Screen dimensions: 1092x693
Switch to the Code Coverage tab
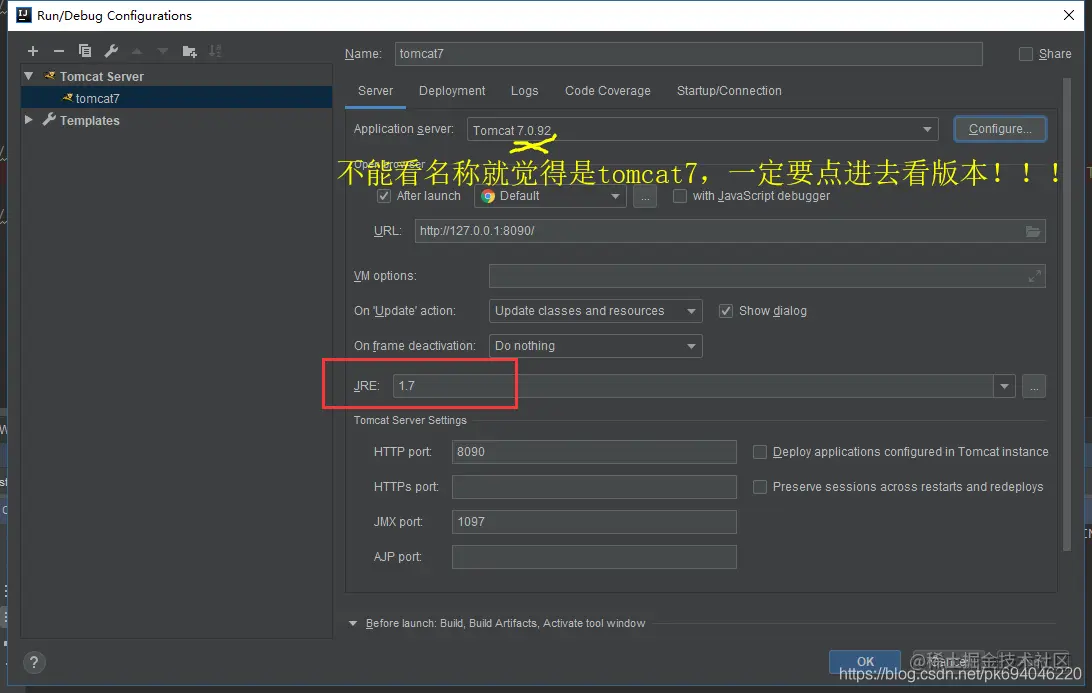(608, 91)
